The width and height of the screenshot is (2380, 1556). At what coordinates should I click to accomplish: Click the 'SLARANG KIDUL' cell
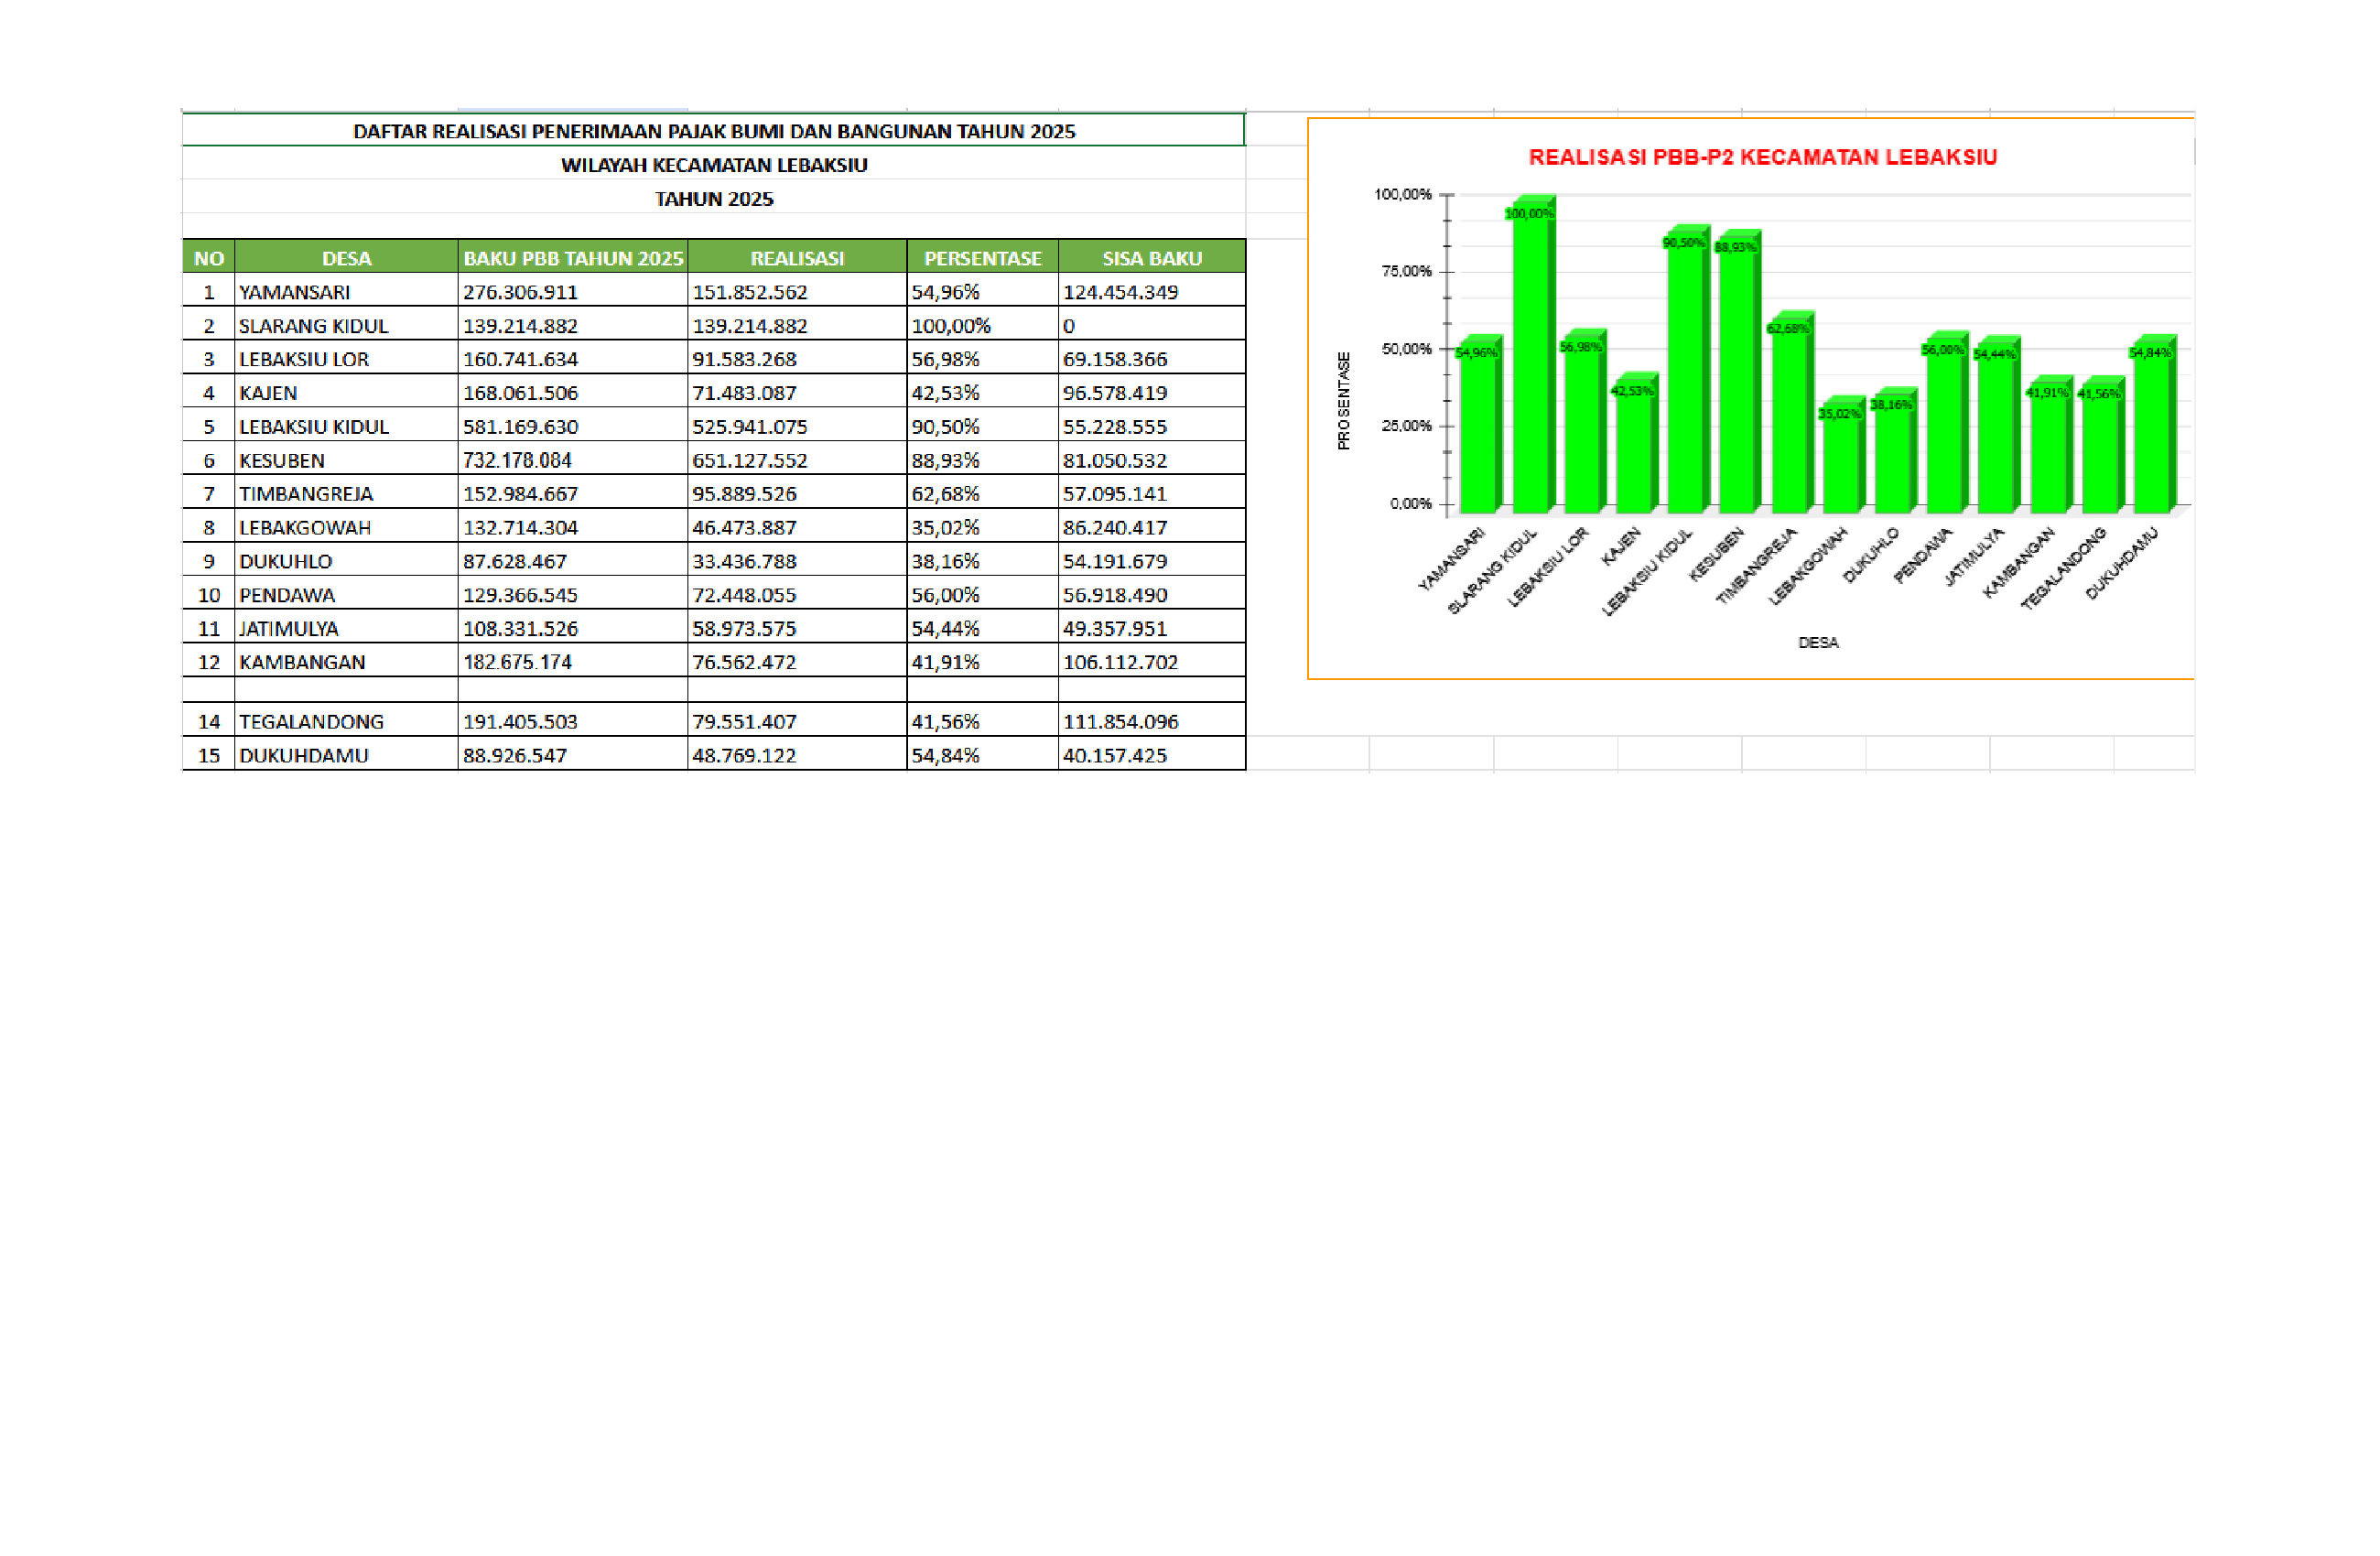pos(346,325)
